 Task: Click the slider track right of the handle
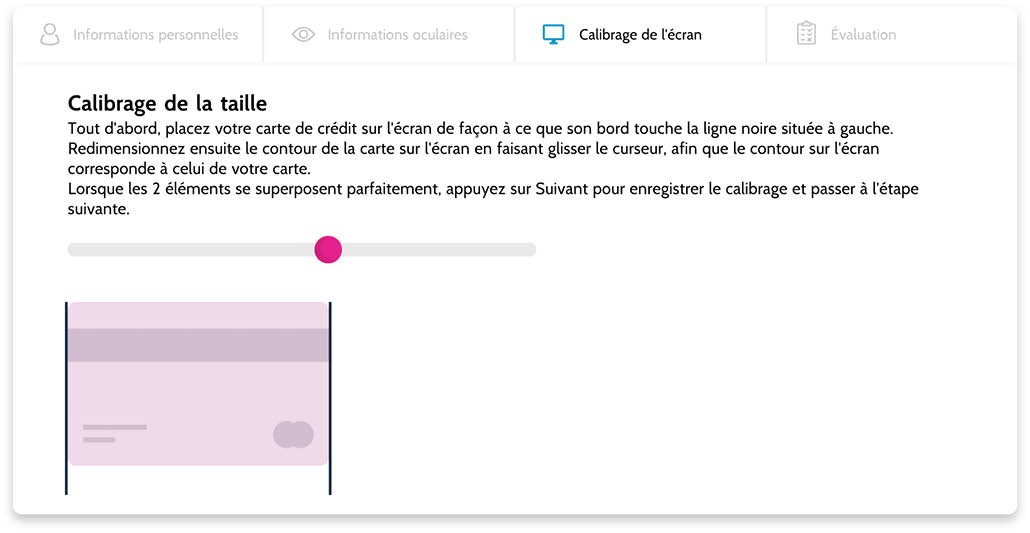(x=439, y=250)
